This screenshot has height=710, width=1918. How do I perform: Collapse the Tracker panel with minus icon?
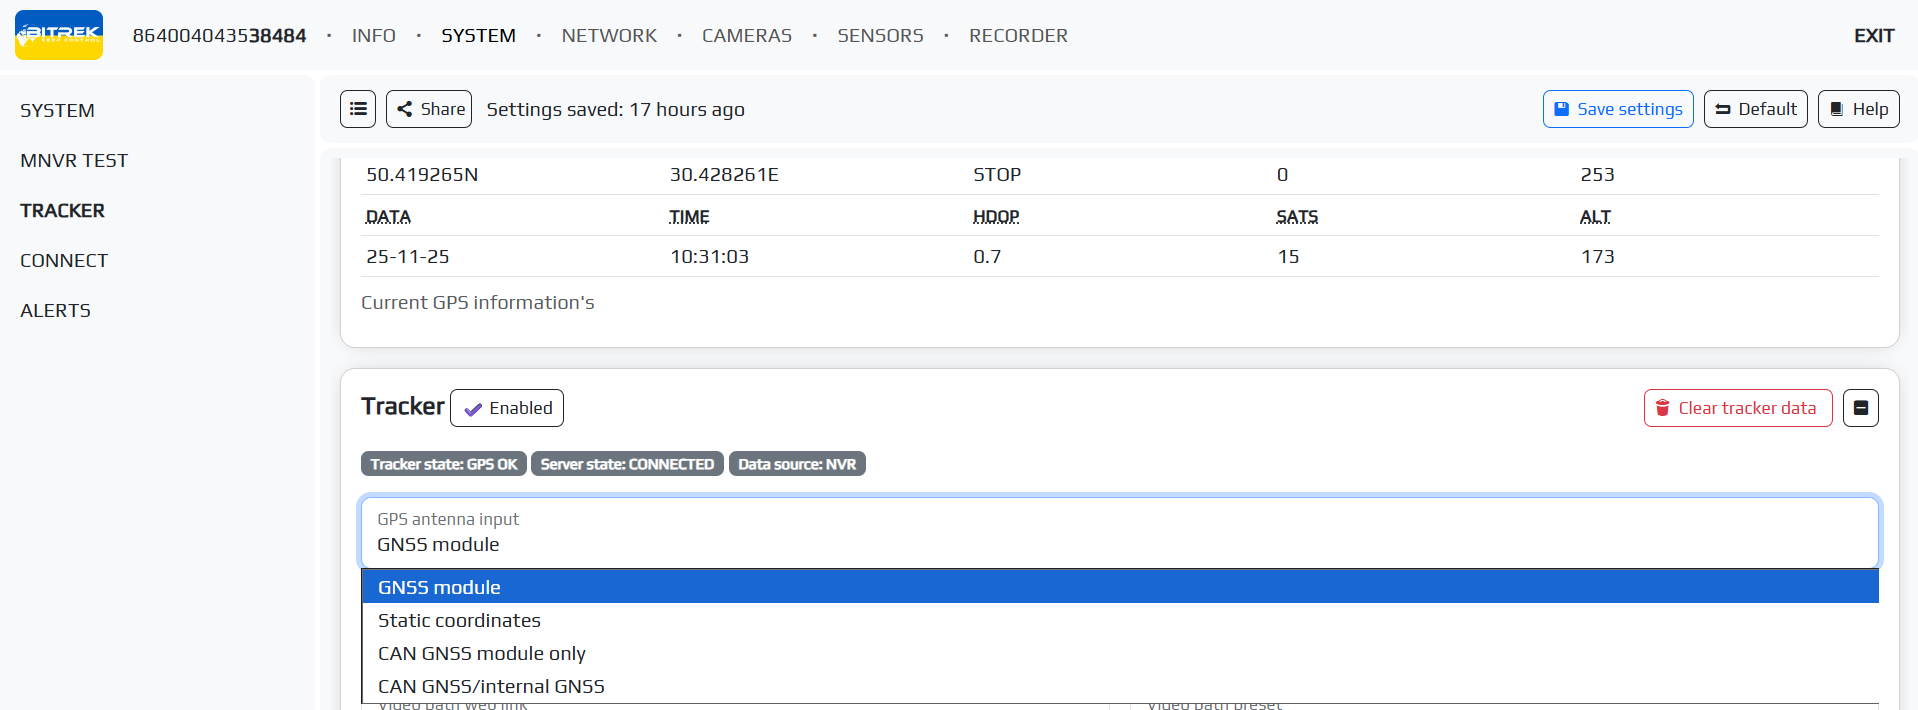[x=1860, y=408]
